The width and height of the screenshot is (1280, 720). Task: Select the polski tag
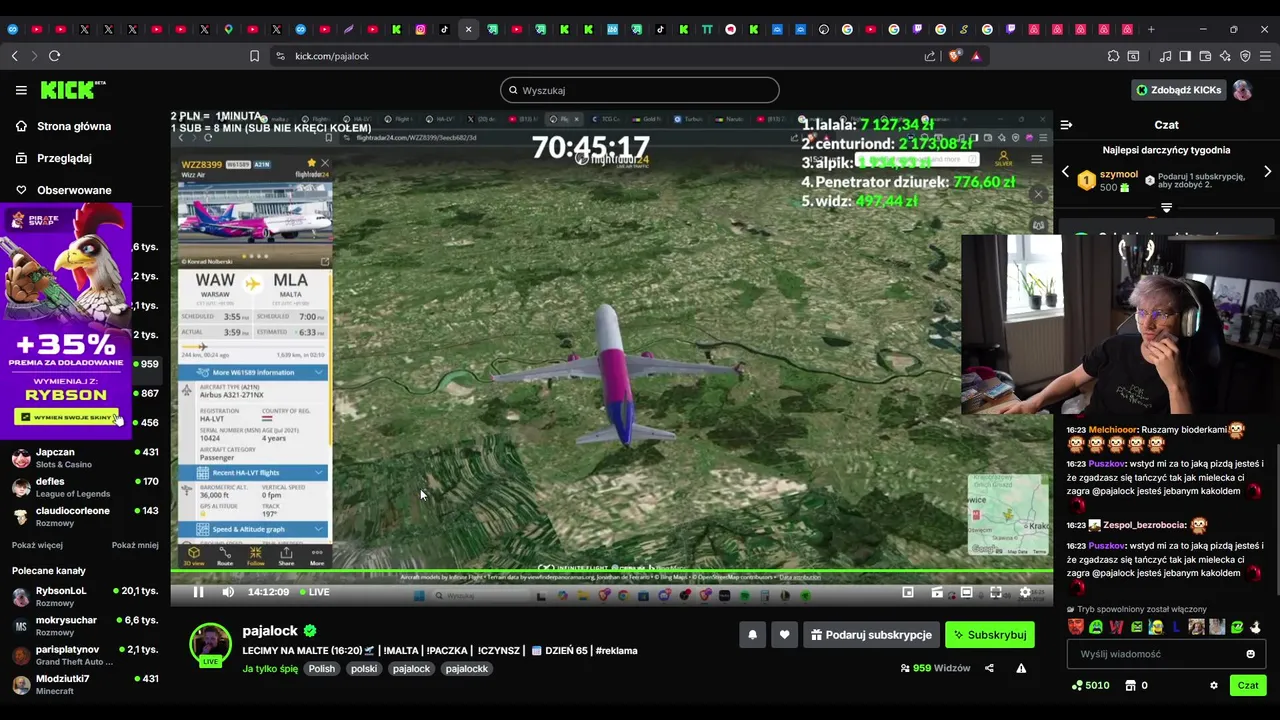pyautogui.click(x=364, y=669)
